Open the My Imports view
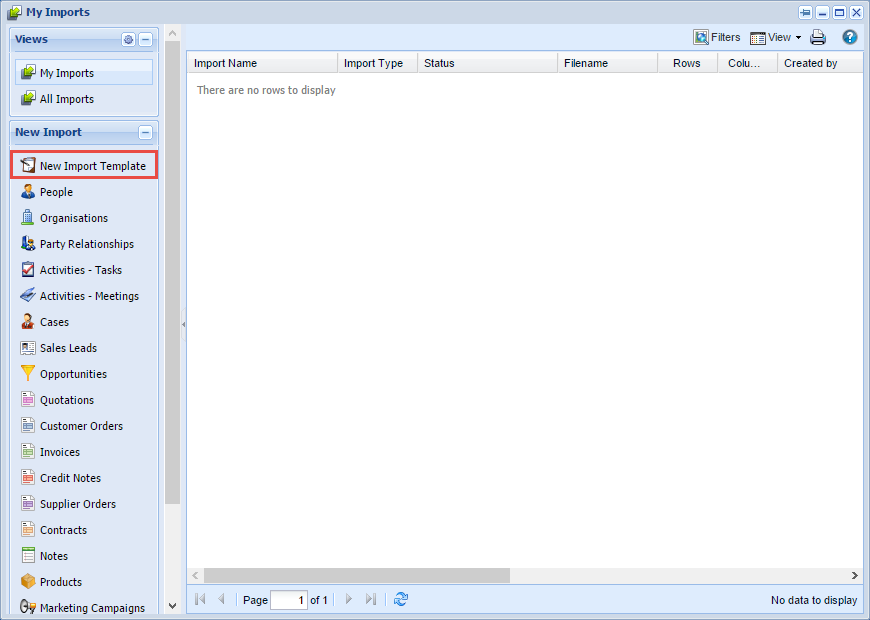870x620 pixels. click(x=84, y=73)
